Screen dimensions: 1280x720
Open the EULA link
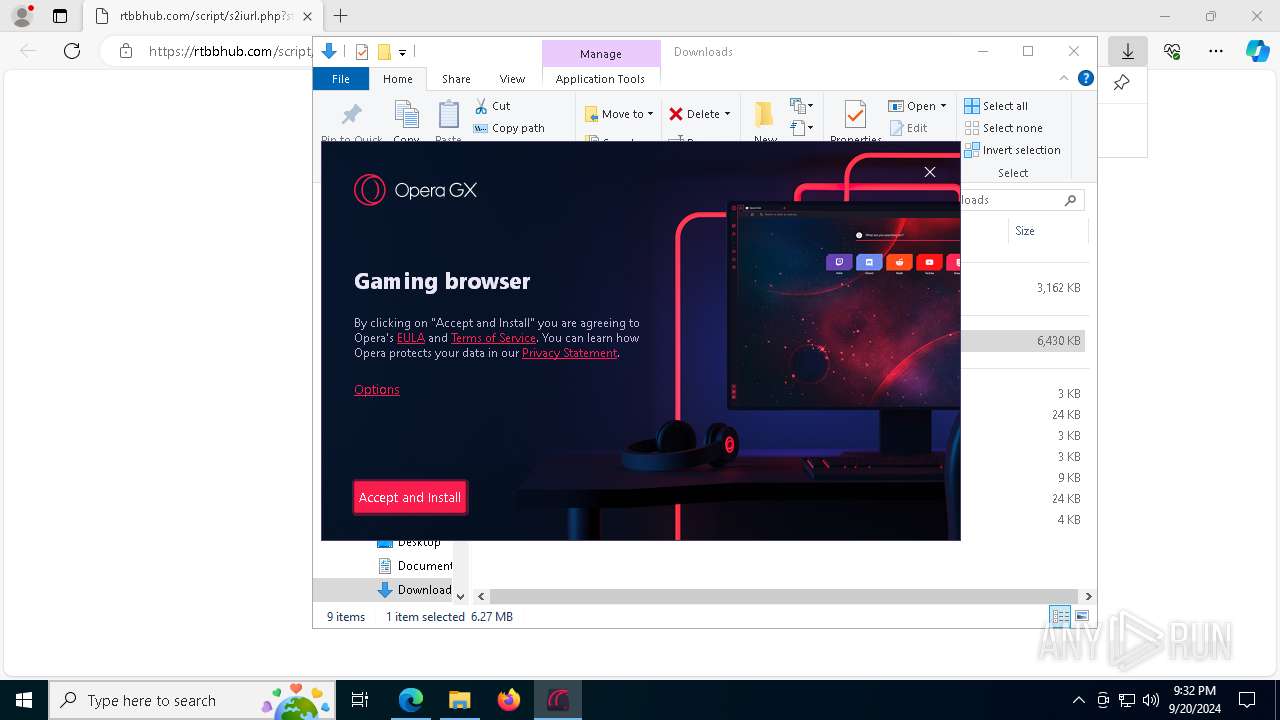point(411,338)
